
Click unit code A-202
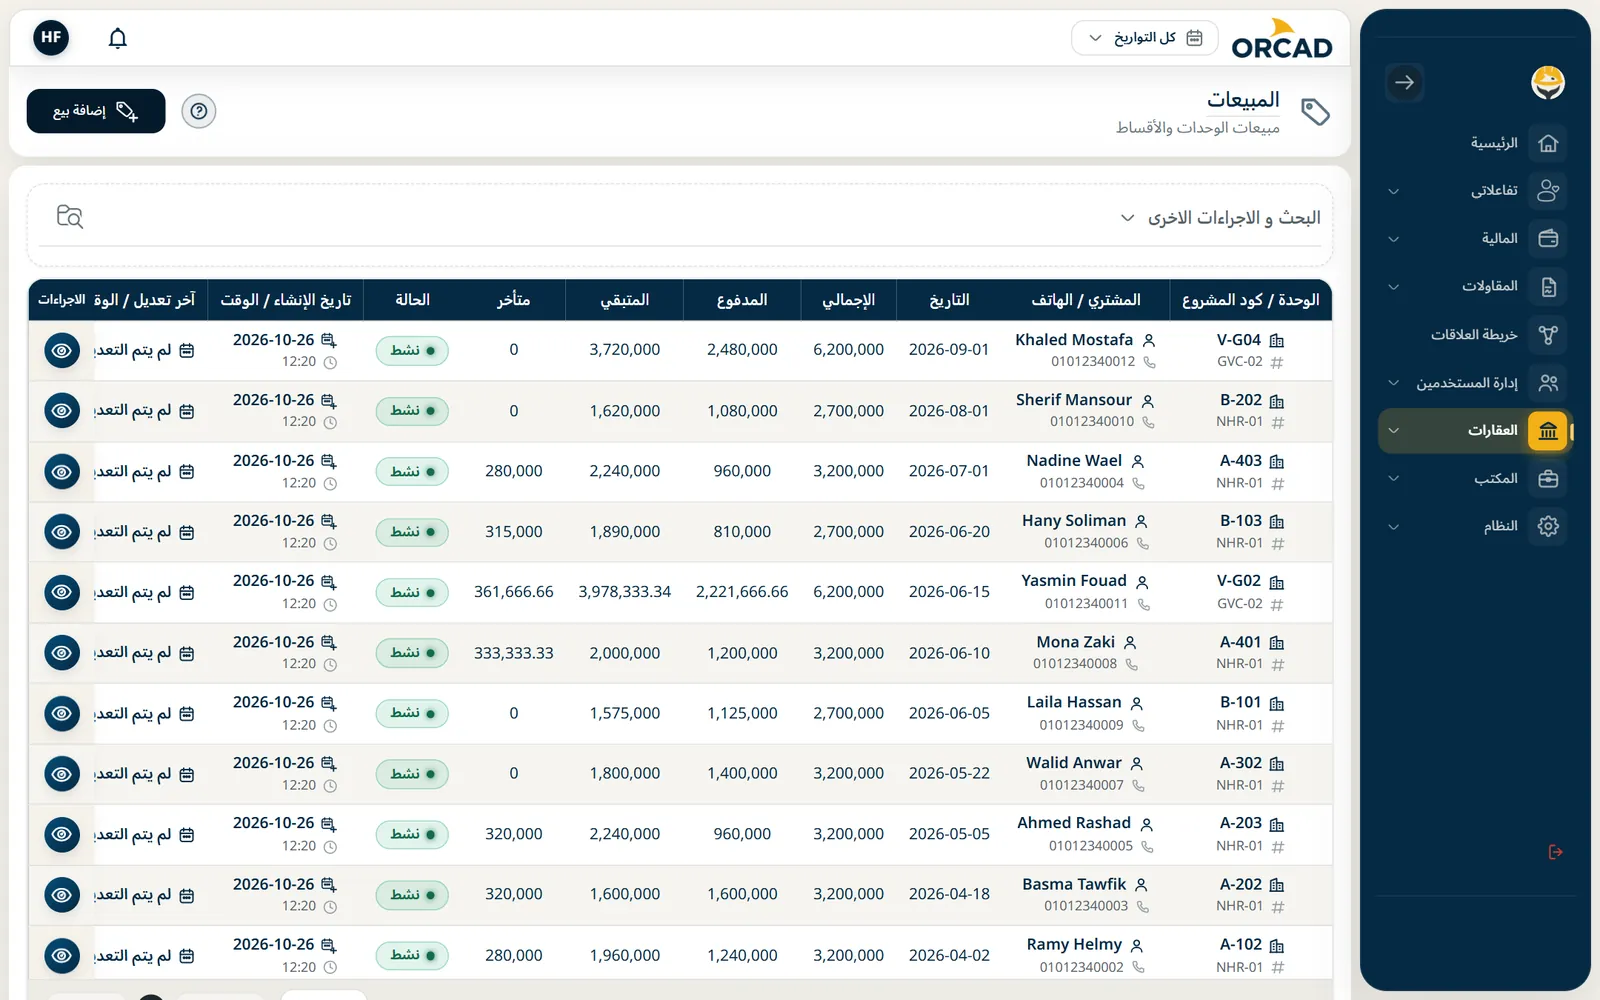click(1241, 885)
